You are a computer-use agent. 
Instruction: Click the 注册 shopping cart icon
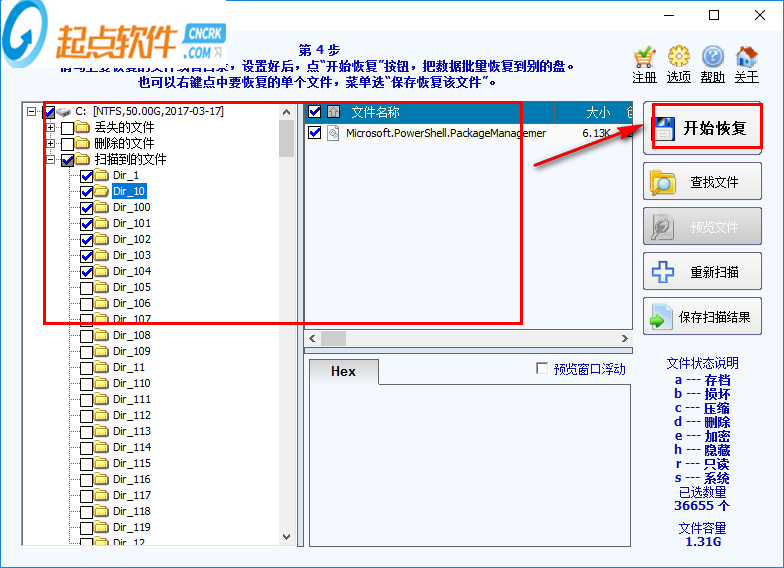644,57
